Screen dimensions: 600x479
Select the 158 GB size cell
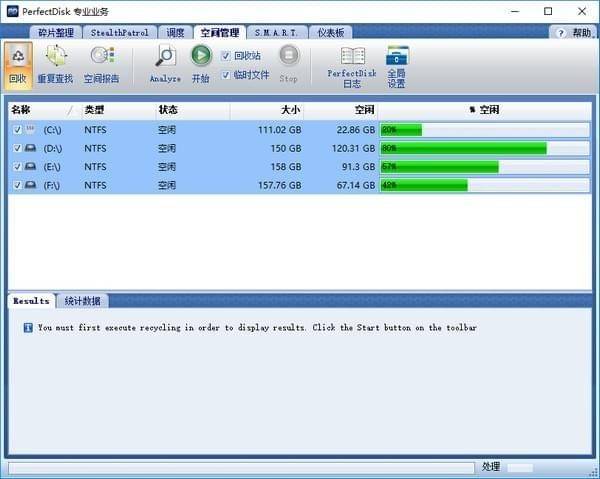[x=286, y=167]
